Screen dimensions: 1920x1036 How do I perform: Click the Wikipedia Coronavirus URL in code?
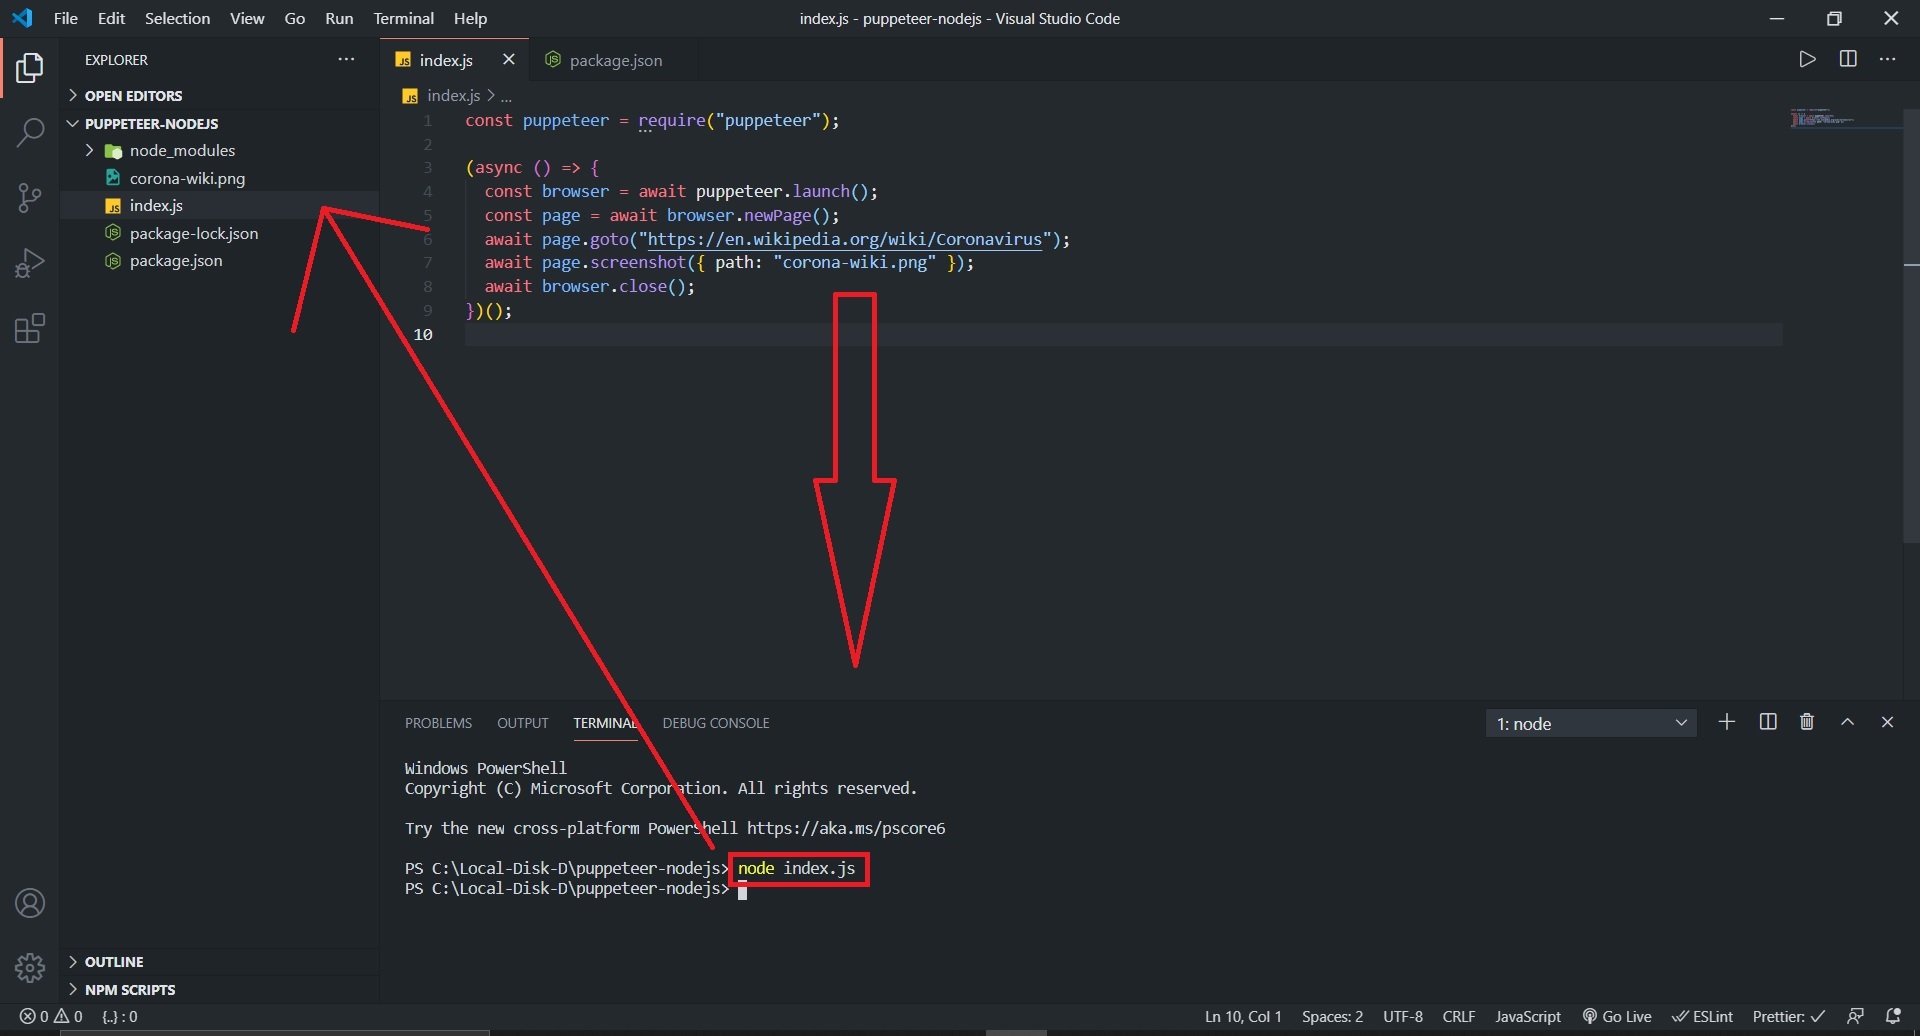tap(845, 239)
